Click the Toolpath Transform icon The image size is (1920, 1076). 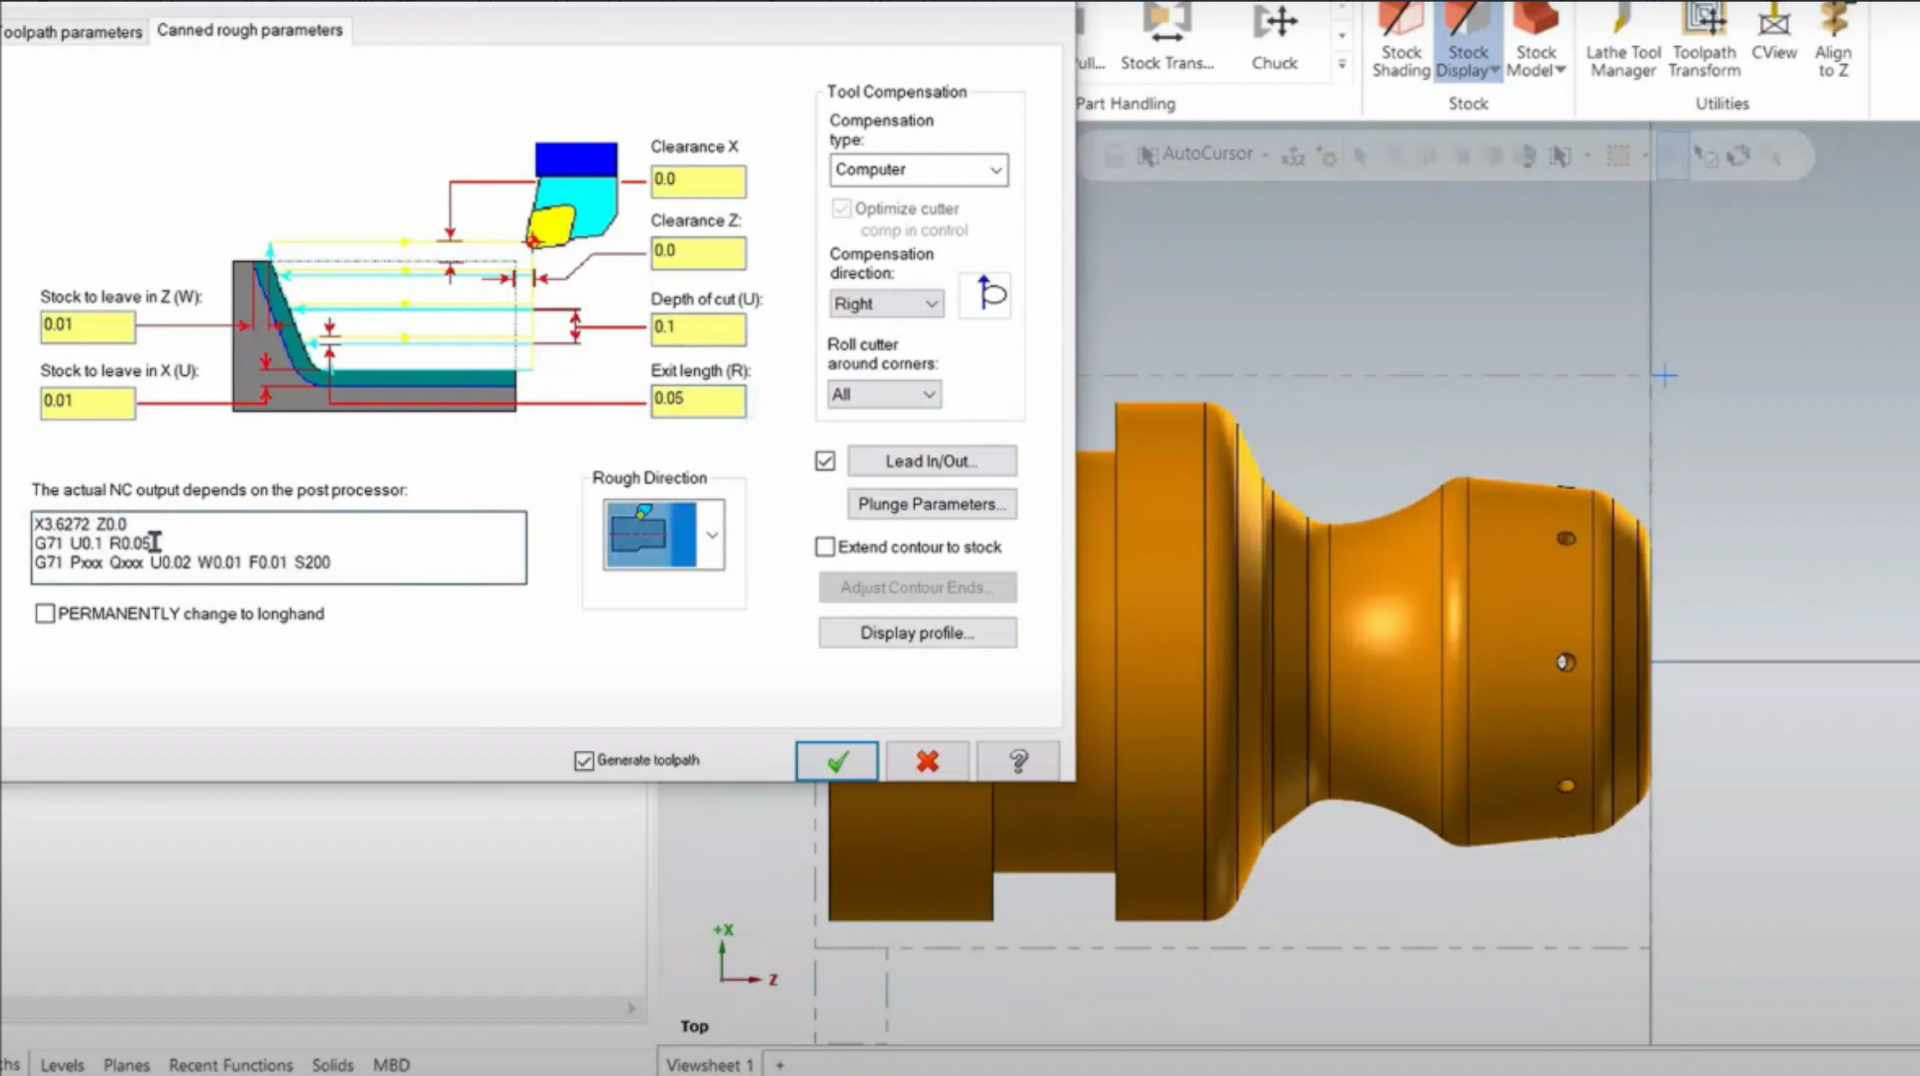coord(1704,42)
